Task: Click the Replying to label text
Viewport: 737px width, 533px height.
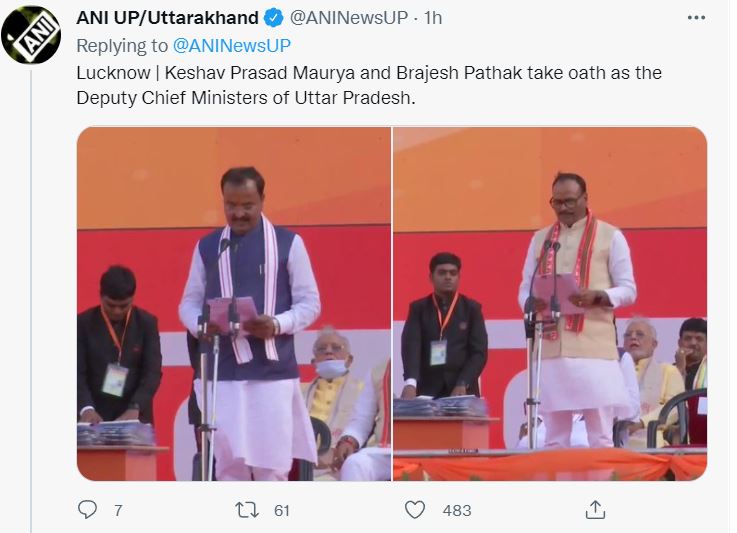Action: (x=122, y=46)
